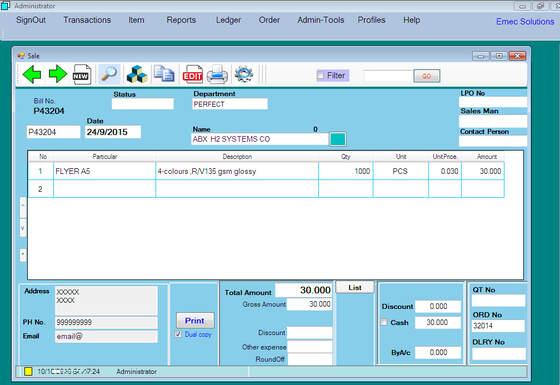Click the LPO No input field

(x=493, y=102)
